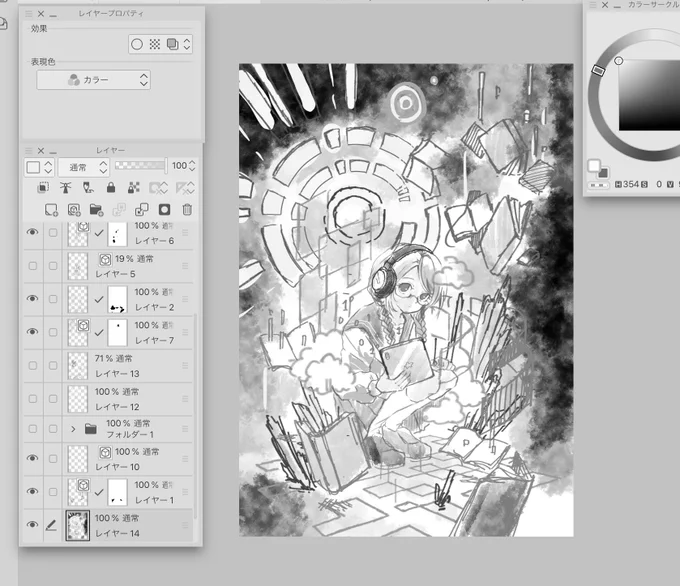Select レイヤー 7 row name
The width and height of the screenshot is (680, 586).
pos(155,340)
